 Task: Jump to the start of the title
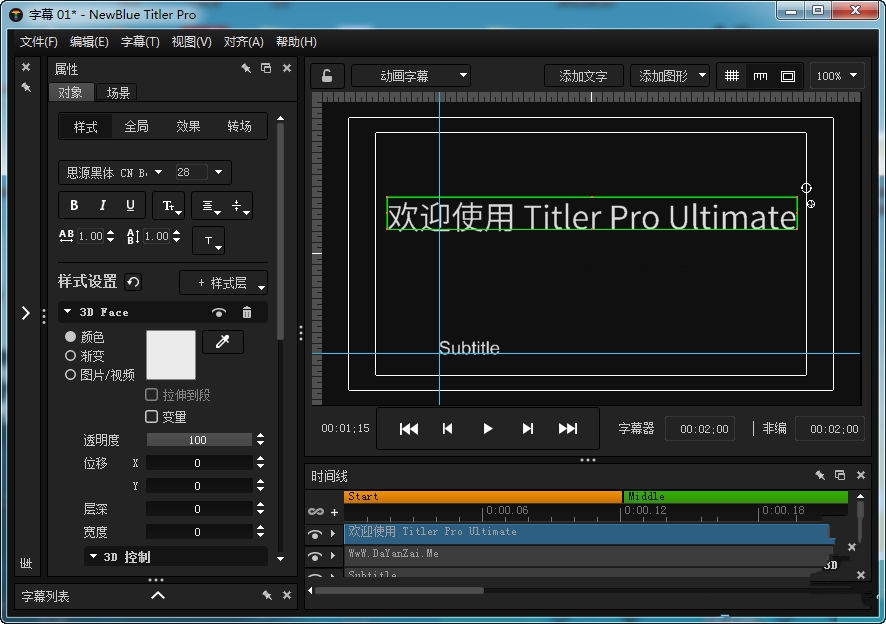click(409, 428)
